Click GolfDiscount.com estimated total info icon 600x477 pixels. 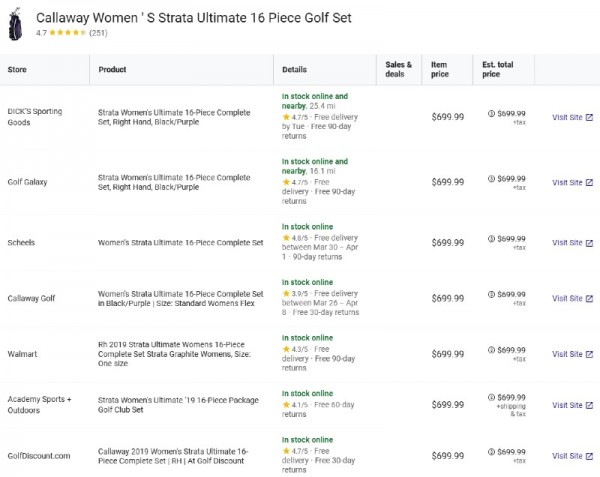492,452
